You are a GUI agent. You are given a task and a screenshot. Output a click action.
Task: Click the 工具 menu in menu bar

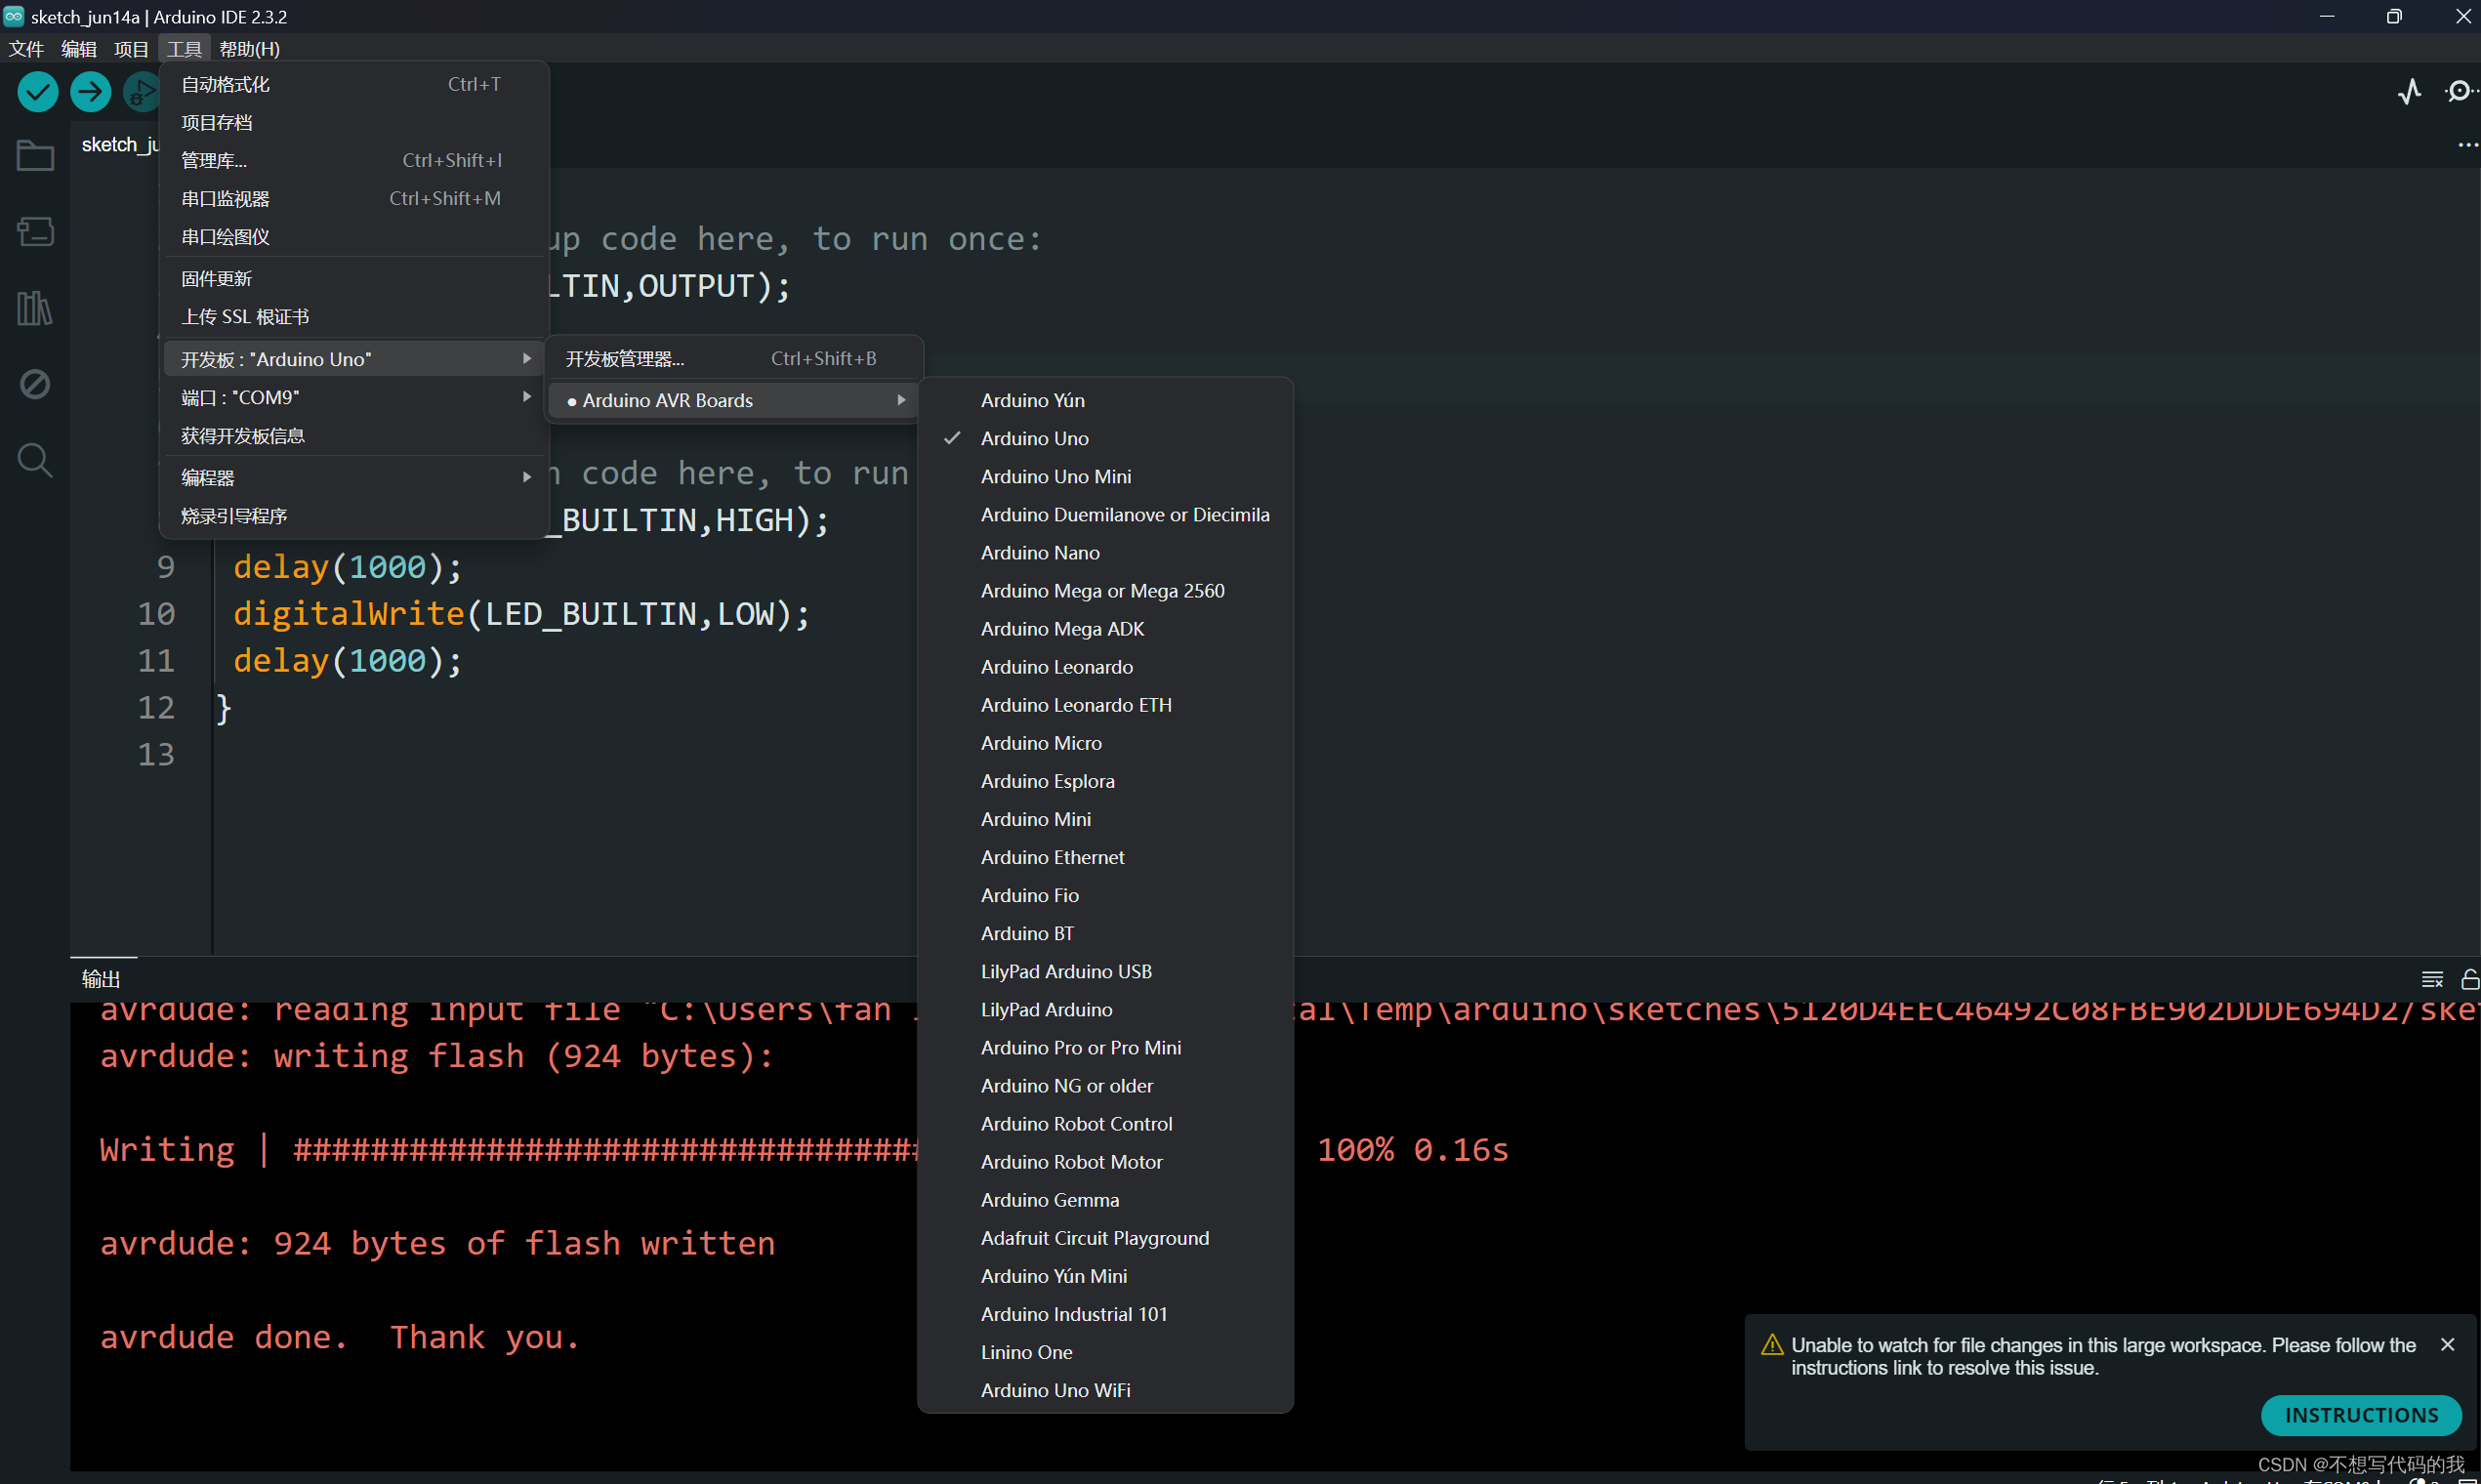pyautogui.click(x=184, y=49)
